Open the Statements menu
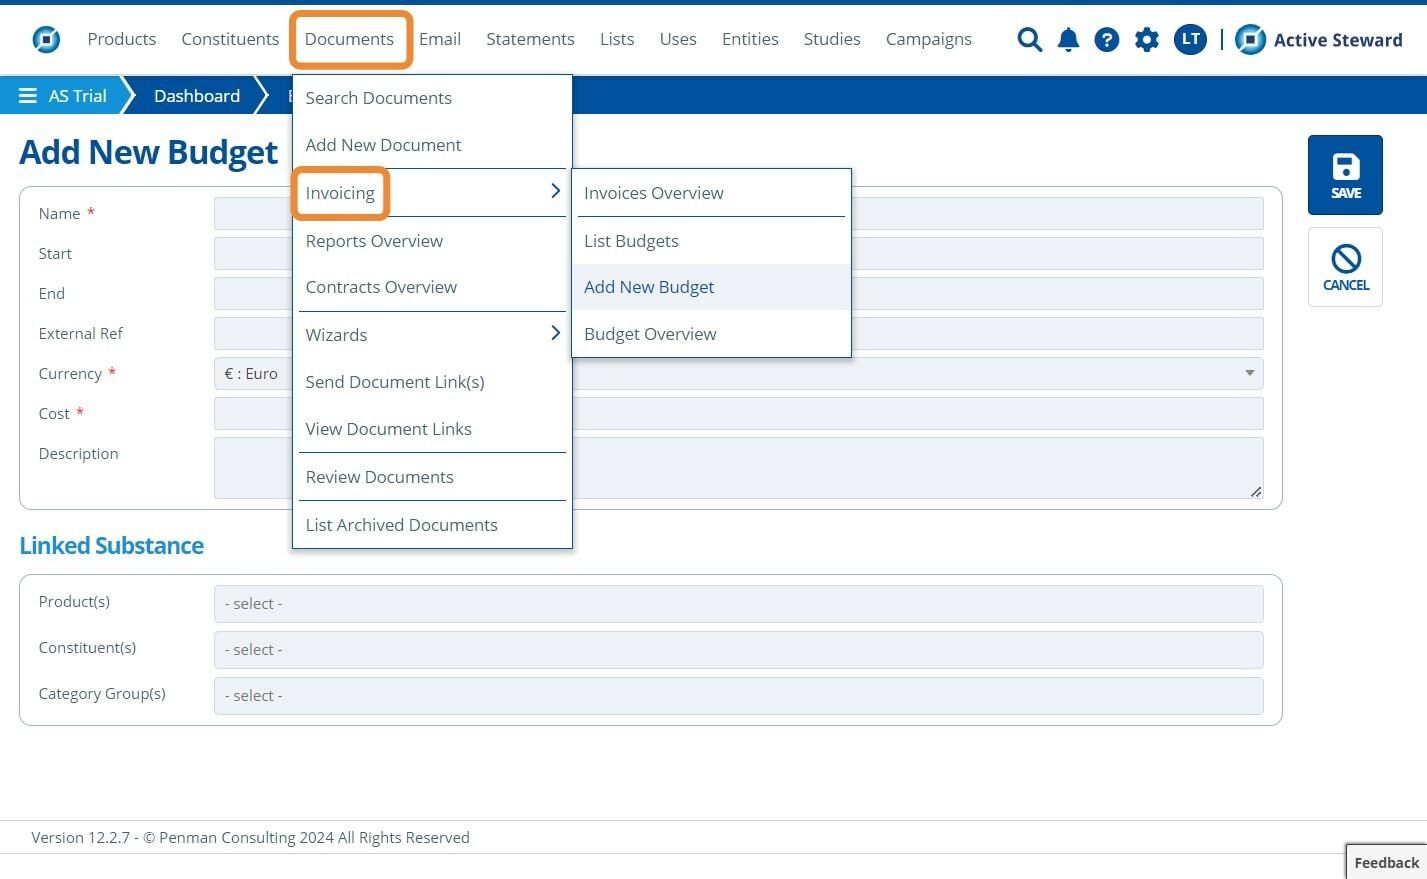 click(530, 39)
